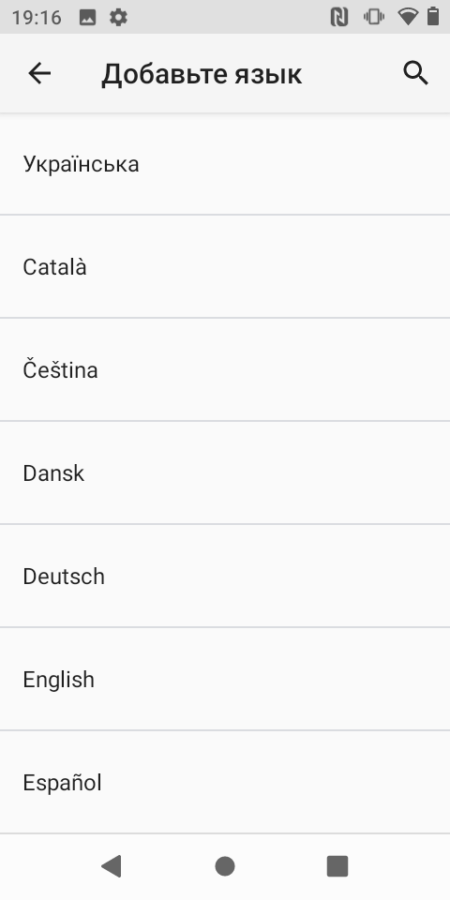Screen dimensions: 450x900
Task: Choose Español from the list
Action: (x=225, y=782)
